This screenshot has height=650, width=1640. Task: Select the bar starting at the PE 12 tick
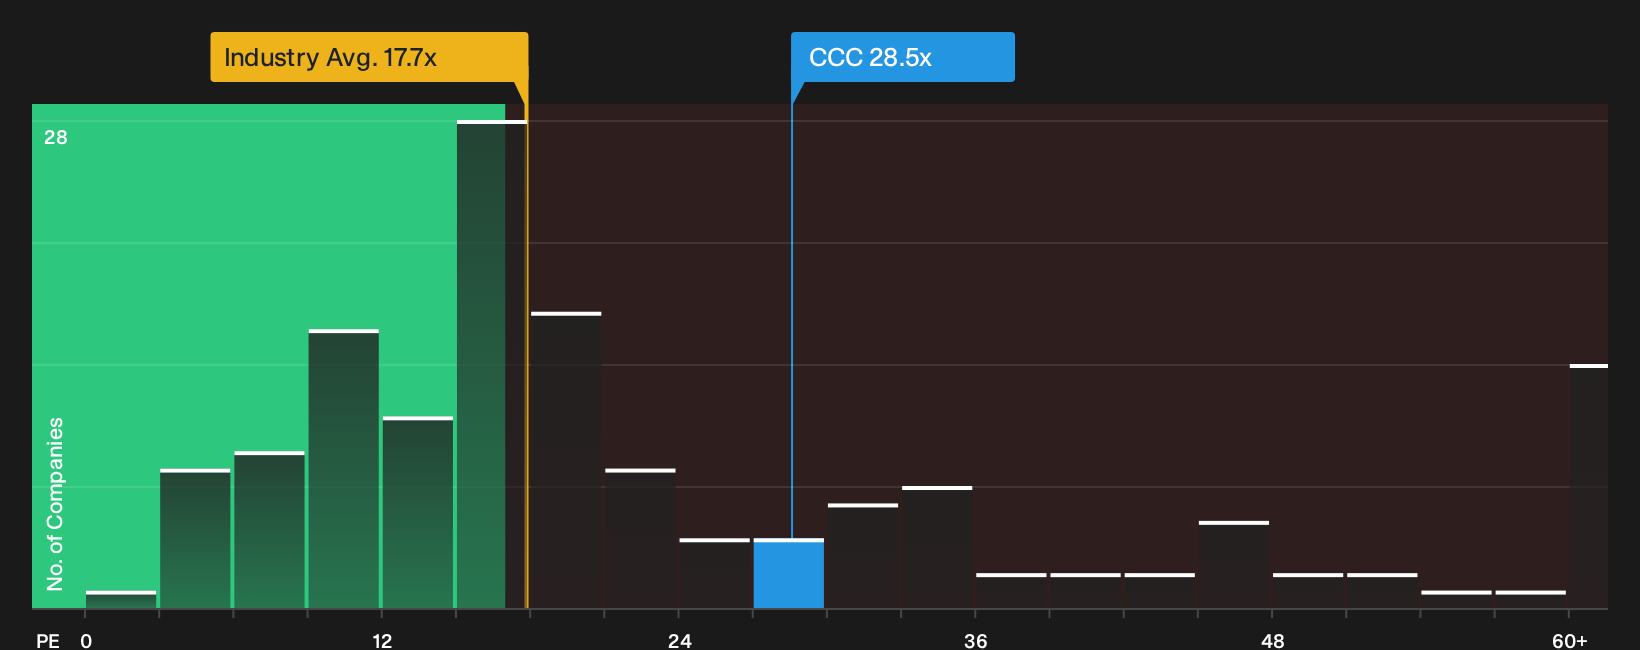click(418, 512)
